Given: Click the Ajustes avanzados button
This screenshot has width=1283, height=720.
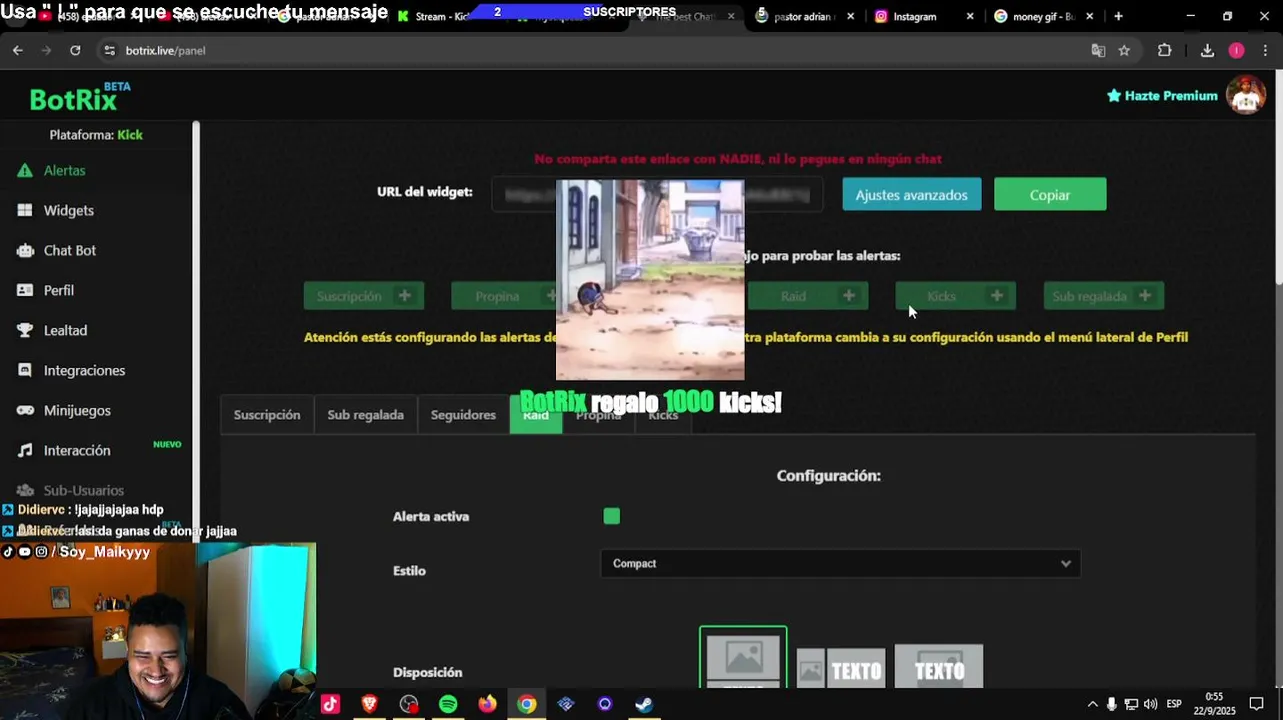Looking at the screenshot, I should coord(912,195).
